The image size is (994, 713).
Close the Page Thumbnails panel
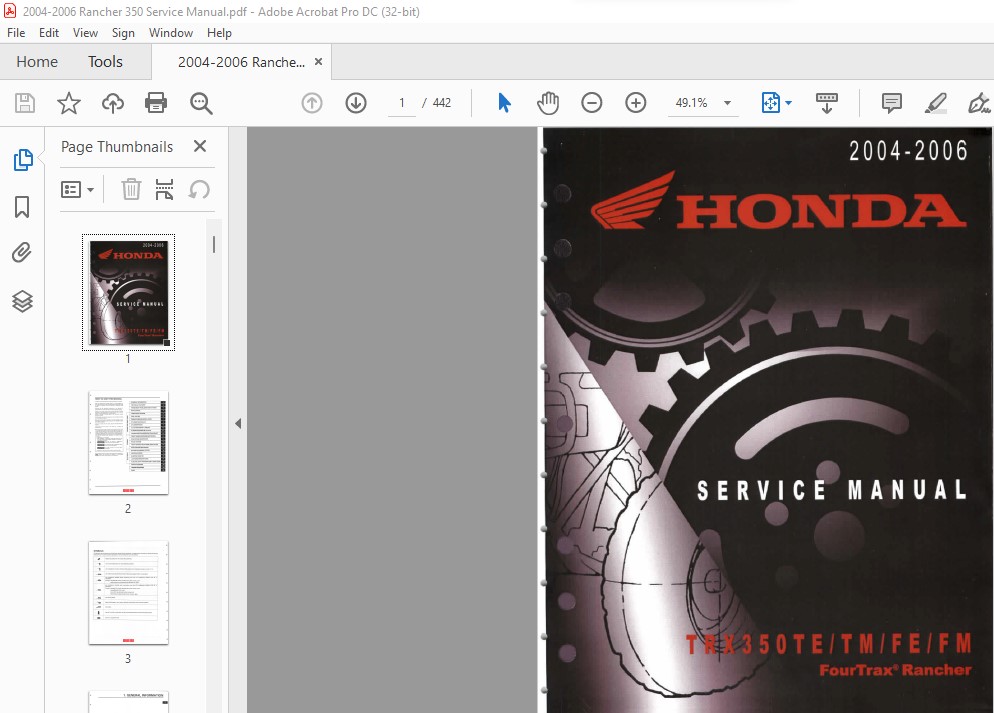[200, 146]
